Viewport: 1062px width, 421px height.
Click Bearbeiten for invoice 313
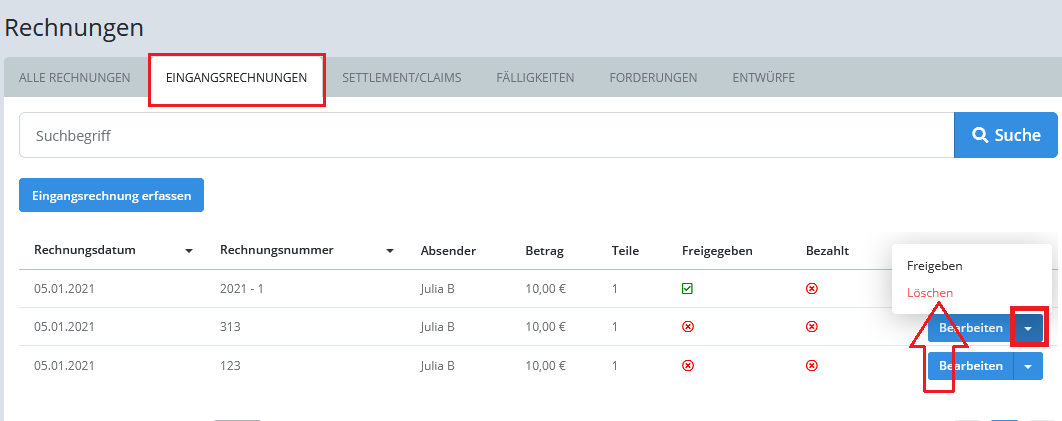pyautogui.click(x=971, y=328)
